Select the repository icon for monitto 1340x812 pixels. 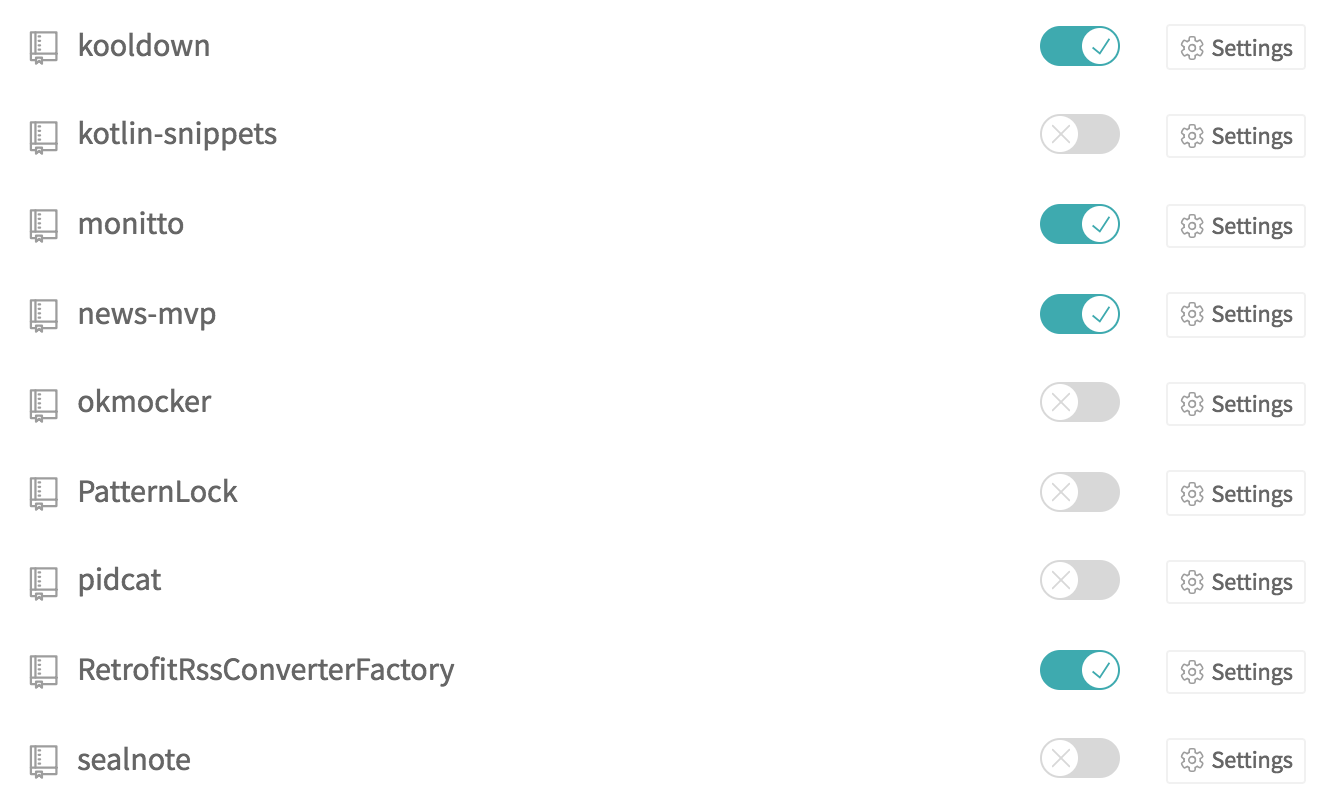42,224
